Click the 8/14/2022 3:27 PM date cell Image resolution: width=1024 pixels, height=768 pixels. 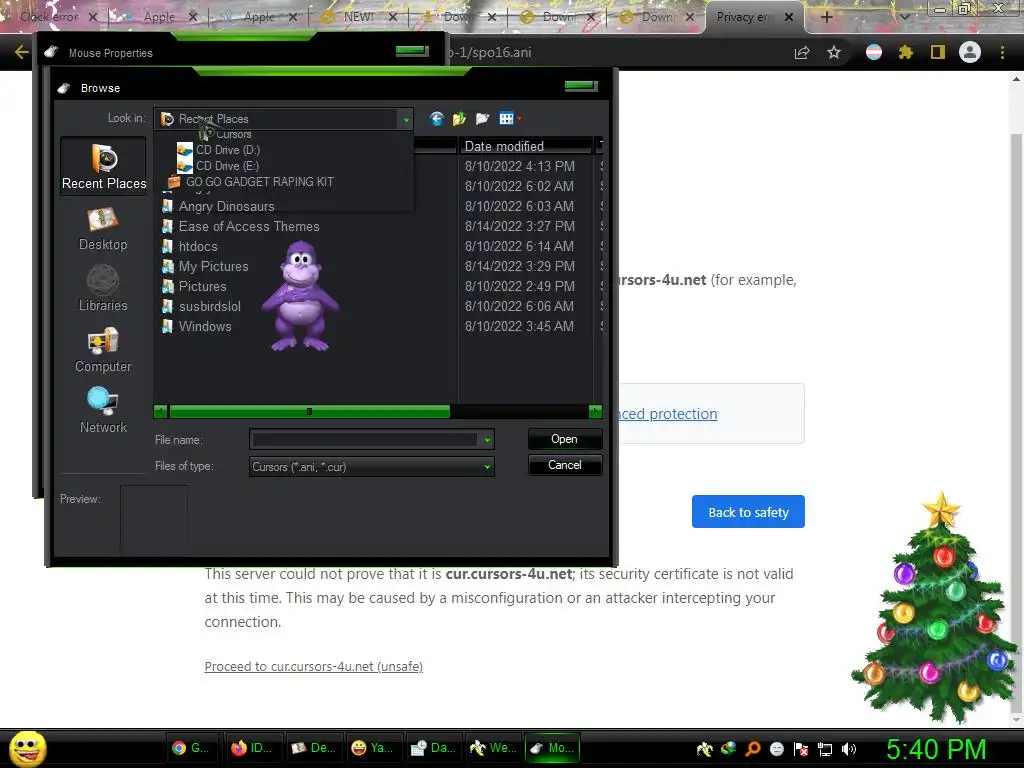coord(520,227)
